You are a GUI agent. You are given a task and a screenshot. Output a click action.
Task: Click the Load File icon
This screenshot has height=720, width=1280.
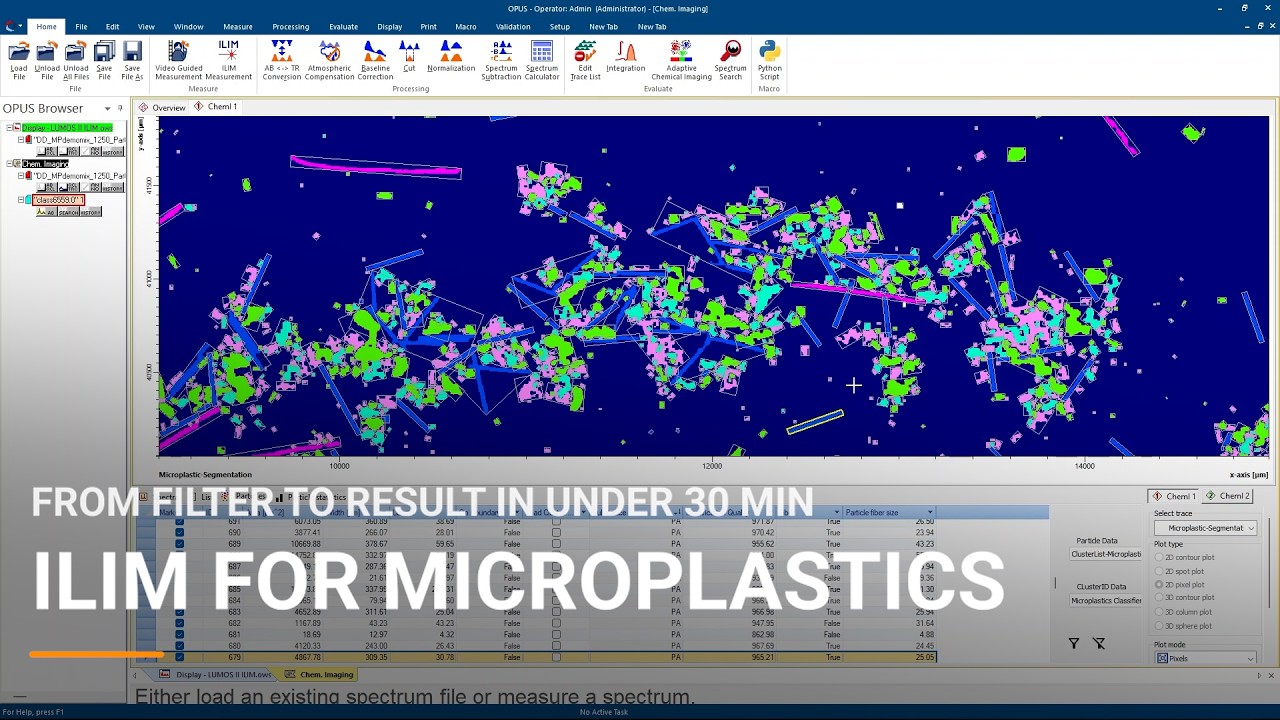coord(19,61)
